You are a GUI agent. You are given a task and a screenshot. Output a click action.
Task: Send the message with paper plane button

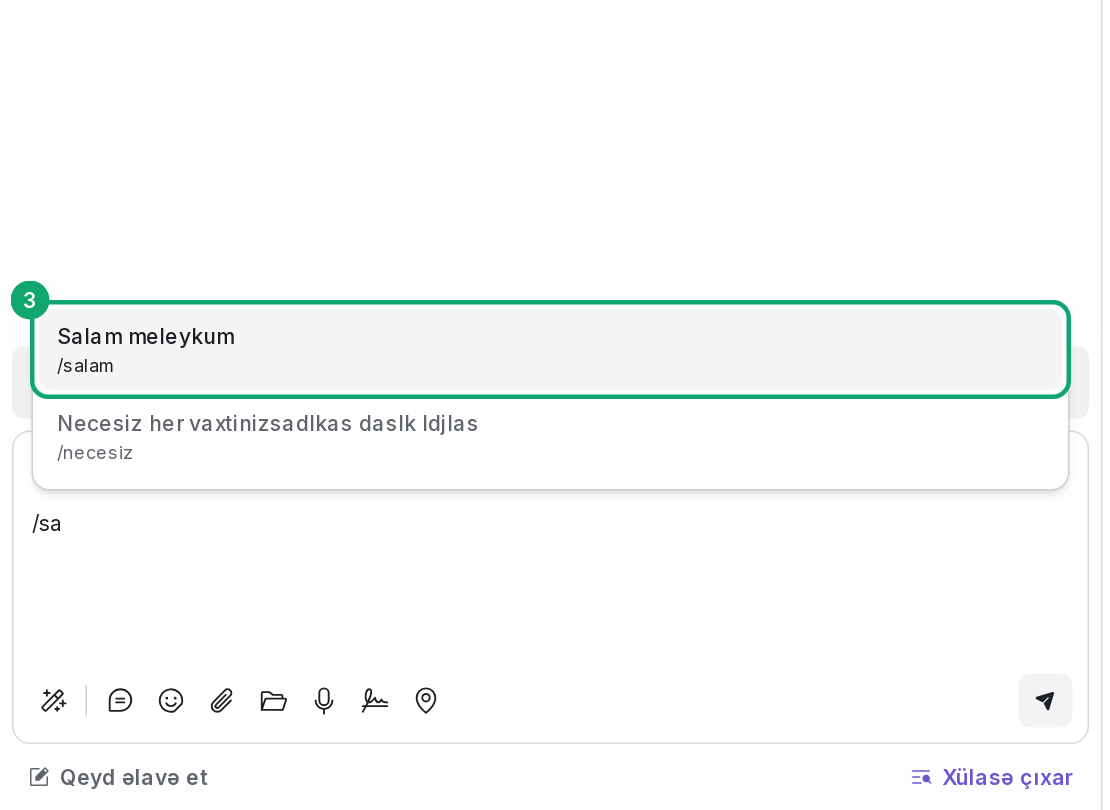pyautogui.click(x=1045, y=700)
